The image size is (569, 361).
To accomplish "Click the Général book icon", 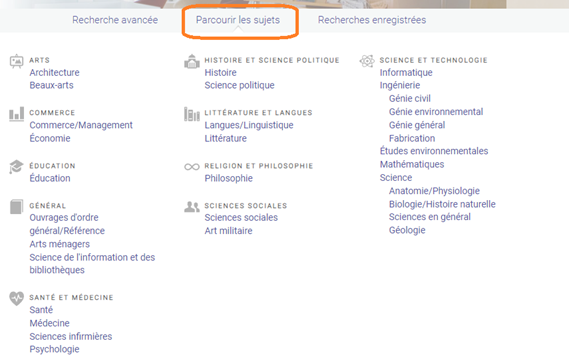I will point(16,207).
